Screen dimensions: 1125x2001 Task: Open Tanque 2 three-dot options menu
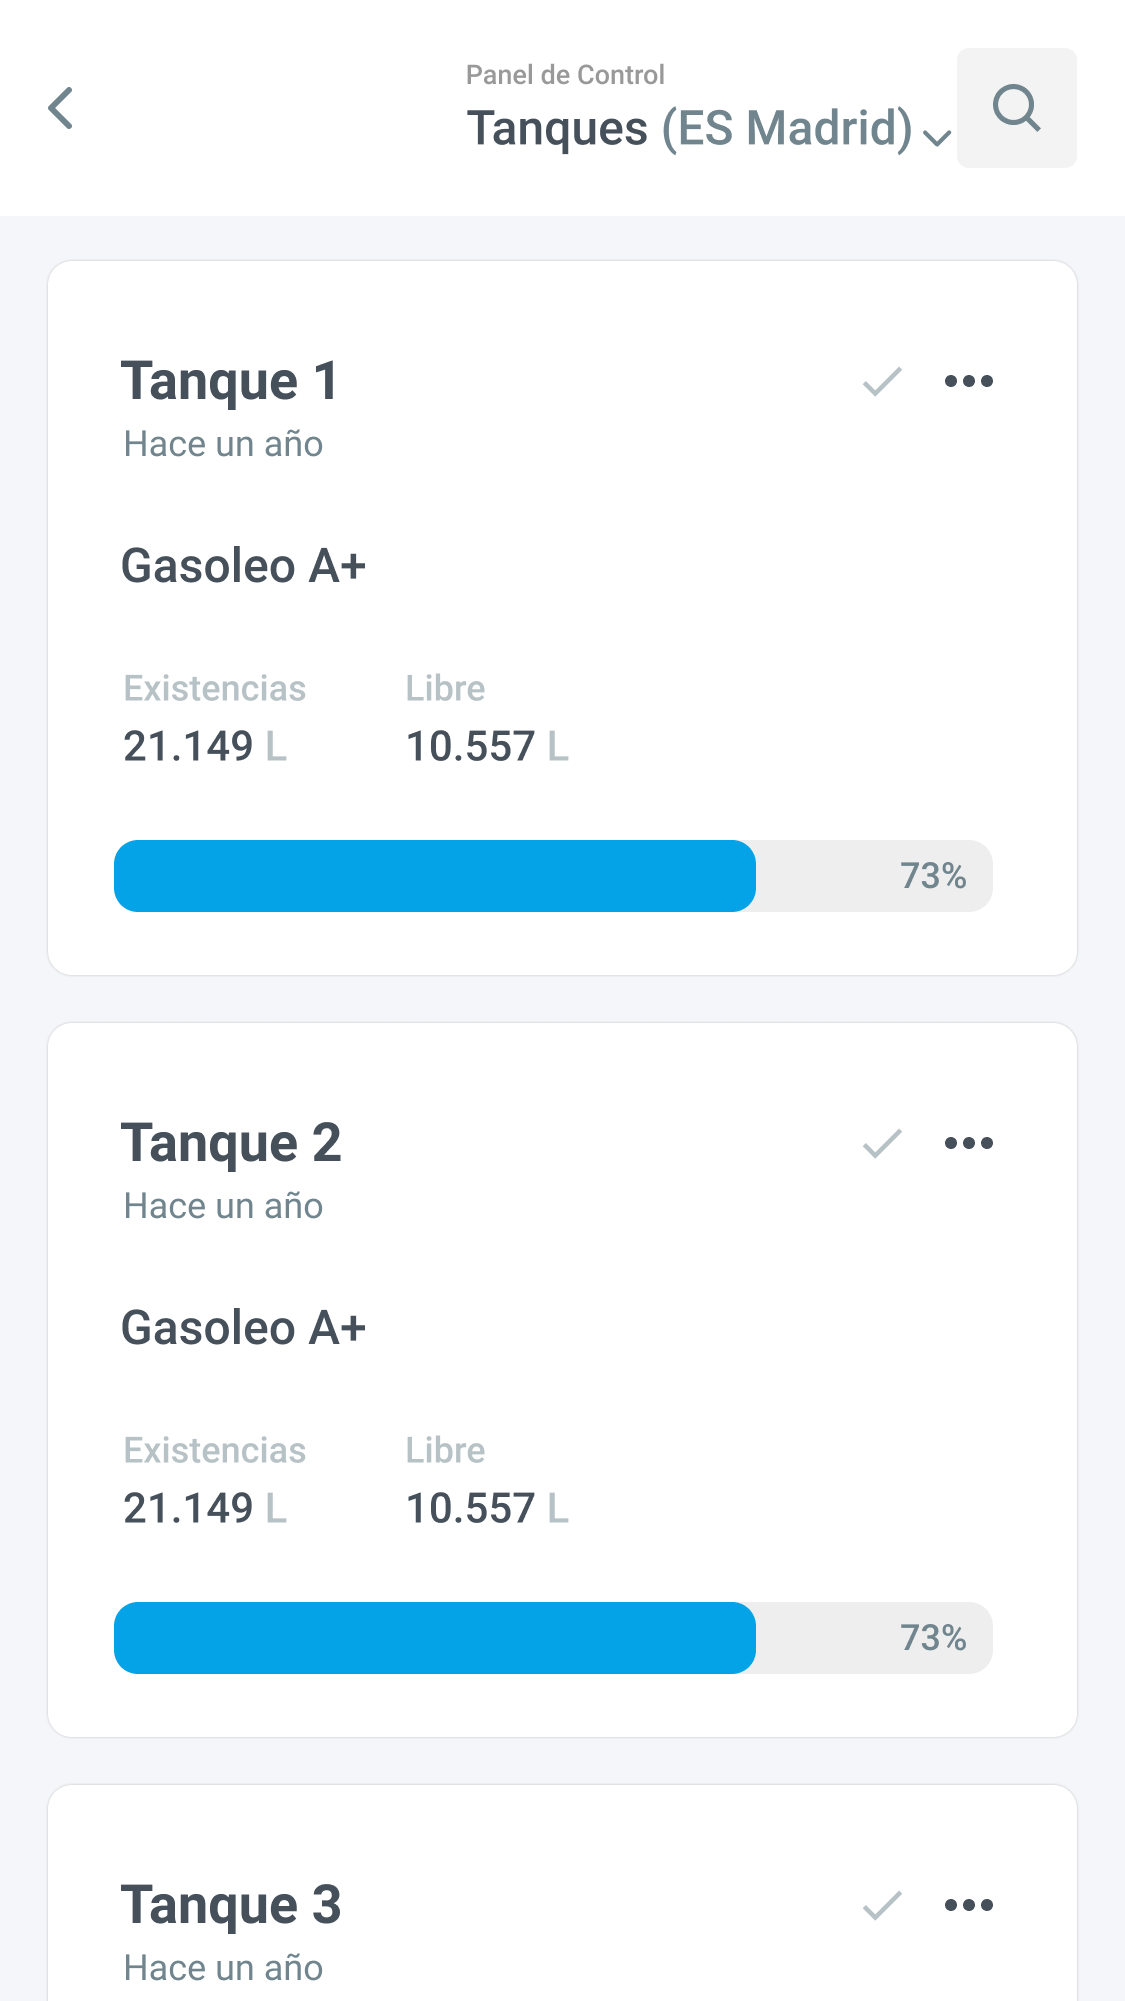pyautogui.click(x=969, y=1143)
